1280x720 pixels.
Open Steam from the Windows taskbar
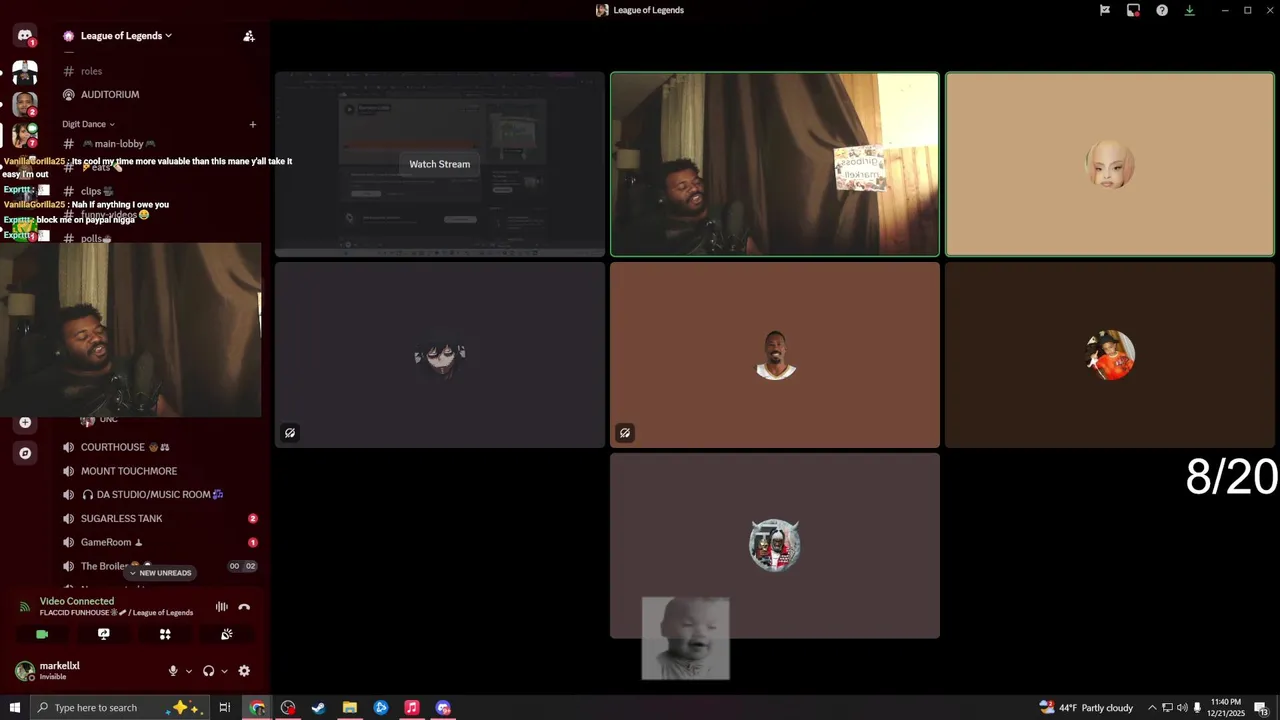point(319,708)
